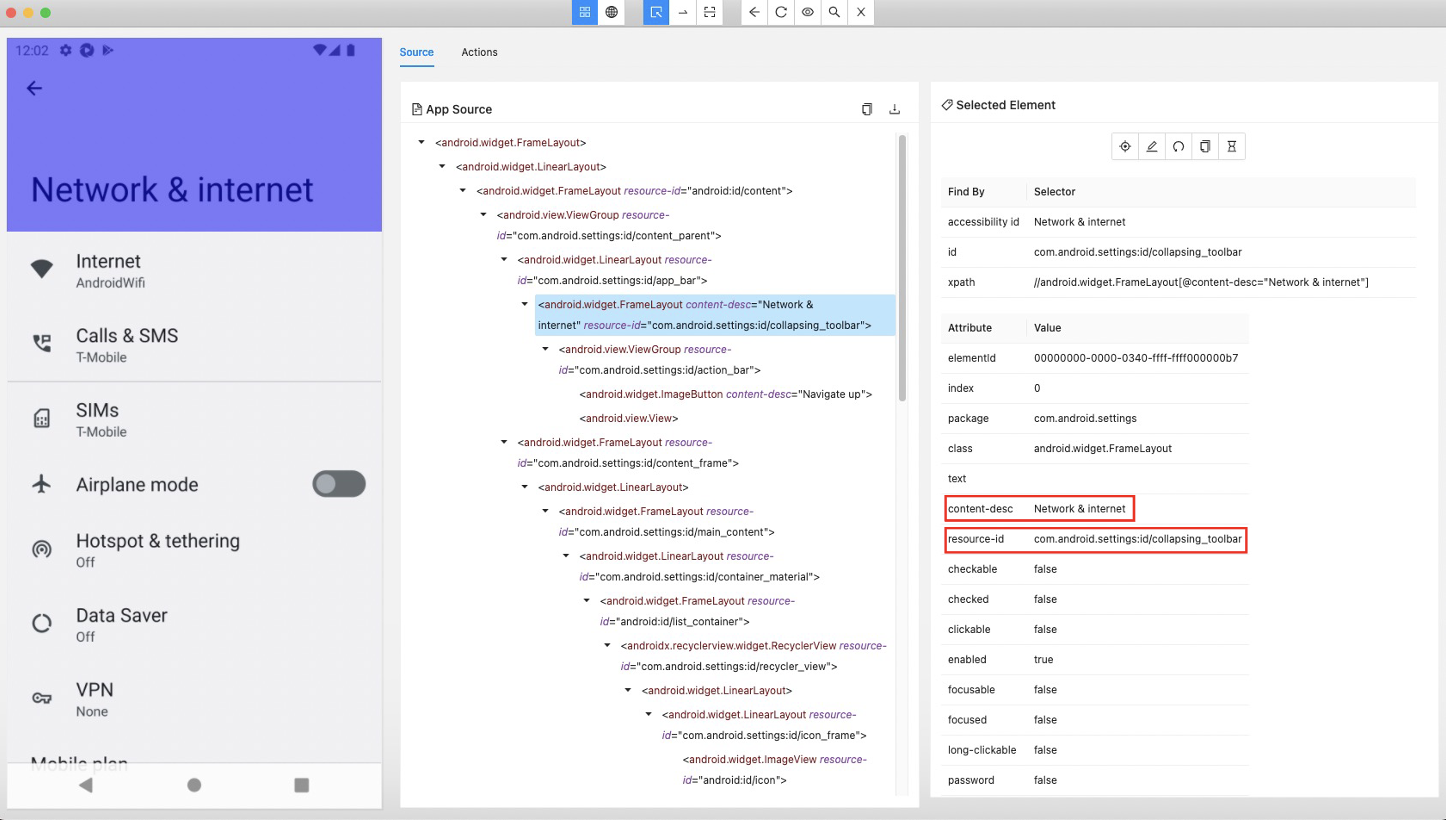Collapse the root FrameLayout tree node

[420, 142]
